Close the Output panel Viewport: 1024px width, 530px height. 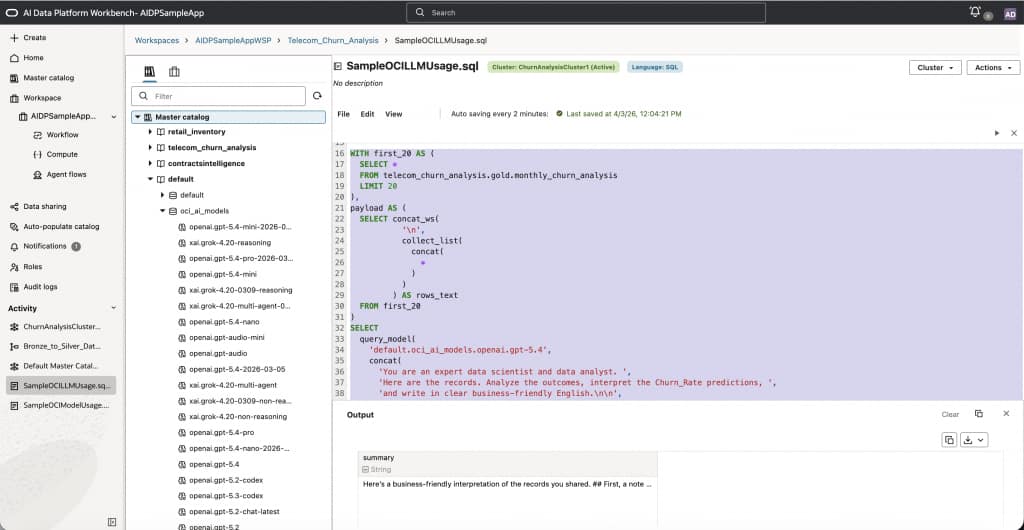1006,413
